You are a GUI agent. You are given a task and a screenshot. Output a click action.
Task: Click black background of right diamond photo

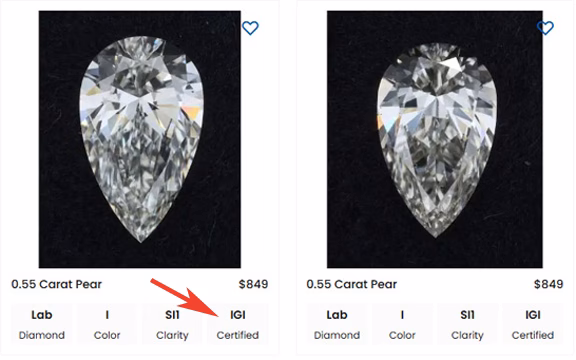353,220
